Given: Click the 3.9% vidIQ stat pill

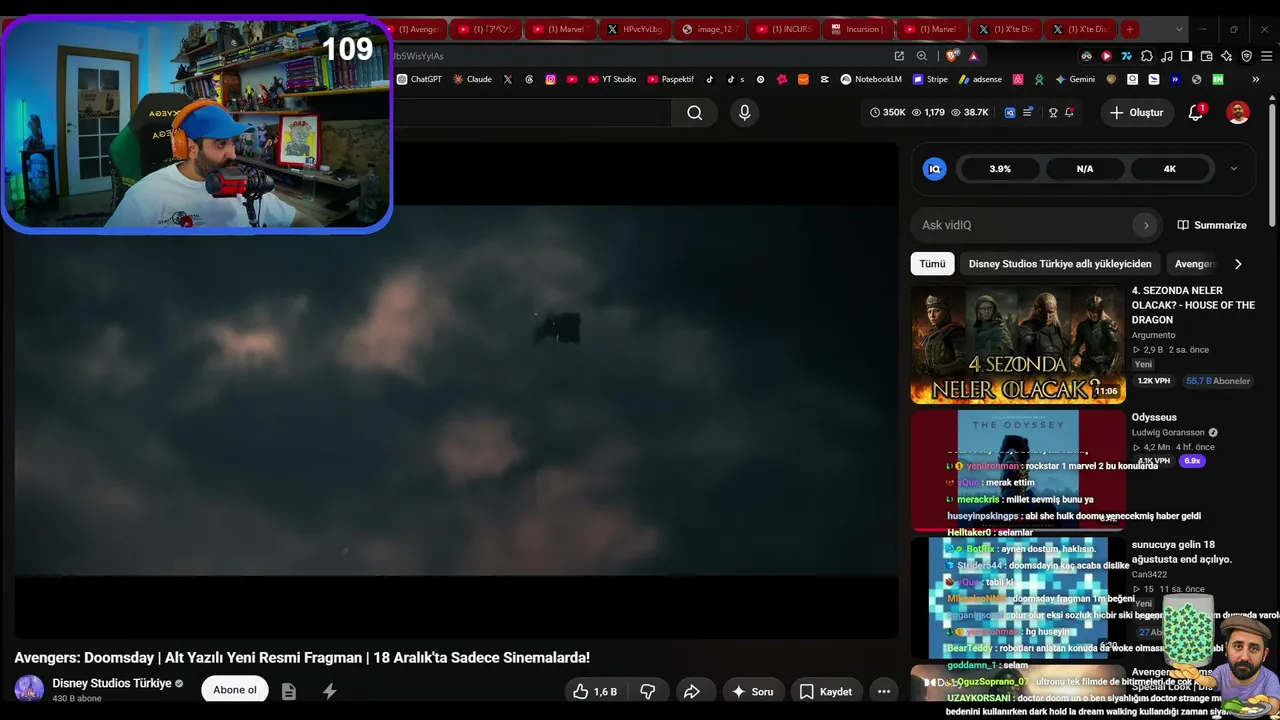Looking at the screenshot, I should (1000, 169).
